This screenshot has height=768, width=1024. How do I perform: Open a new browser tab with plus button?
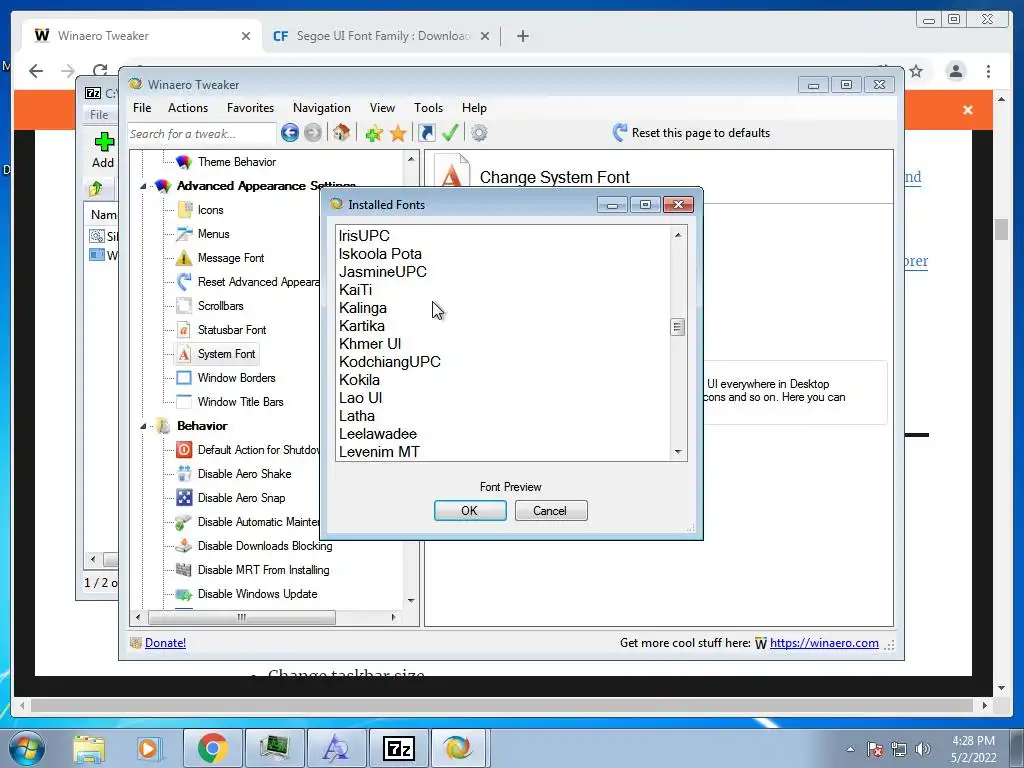(522, 36)
